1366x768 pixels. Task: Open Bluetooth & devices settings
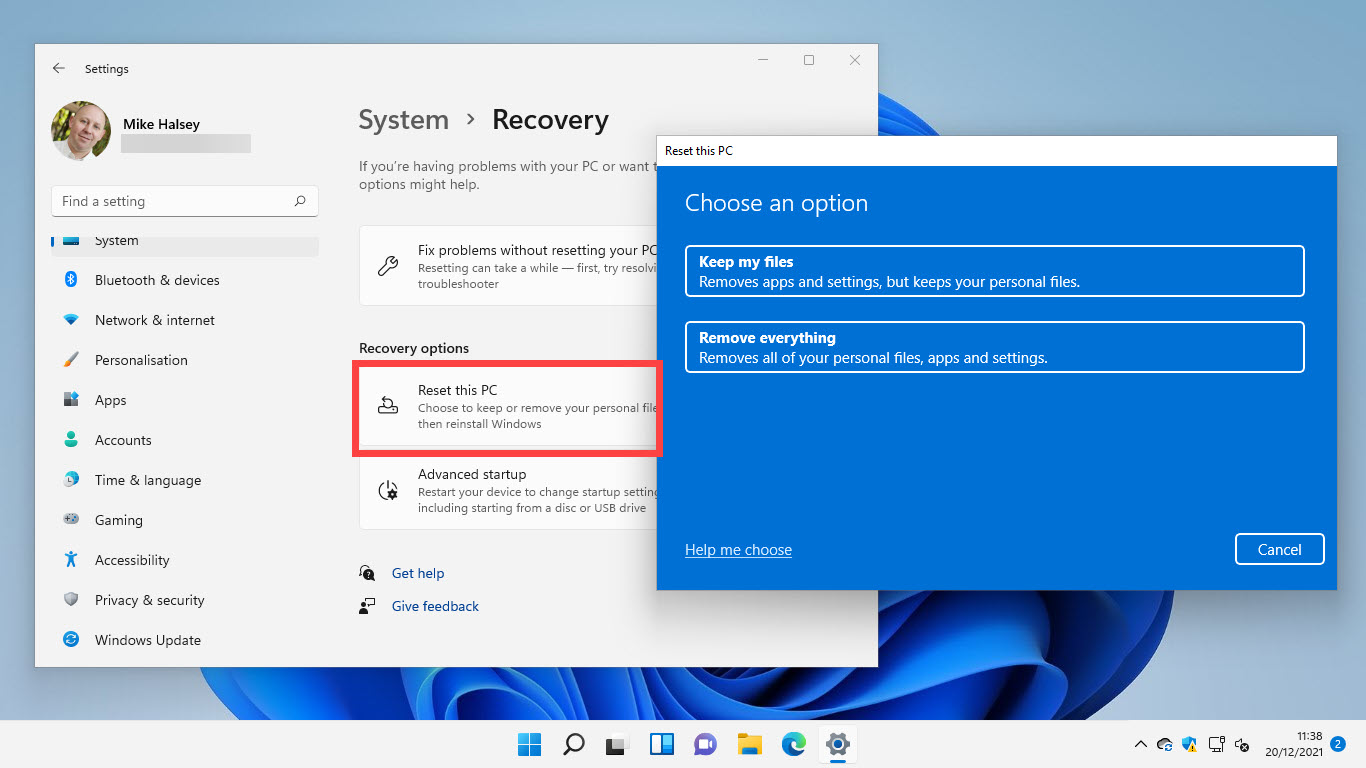[157, 280]
